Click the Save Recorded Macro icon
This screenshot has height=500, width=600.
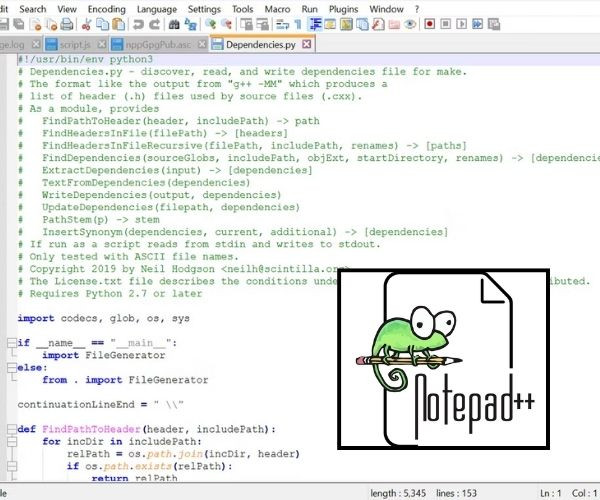[494, 24]
